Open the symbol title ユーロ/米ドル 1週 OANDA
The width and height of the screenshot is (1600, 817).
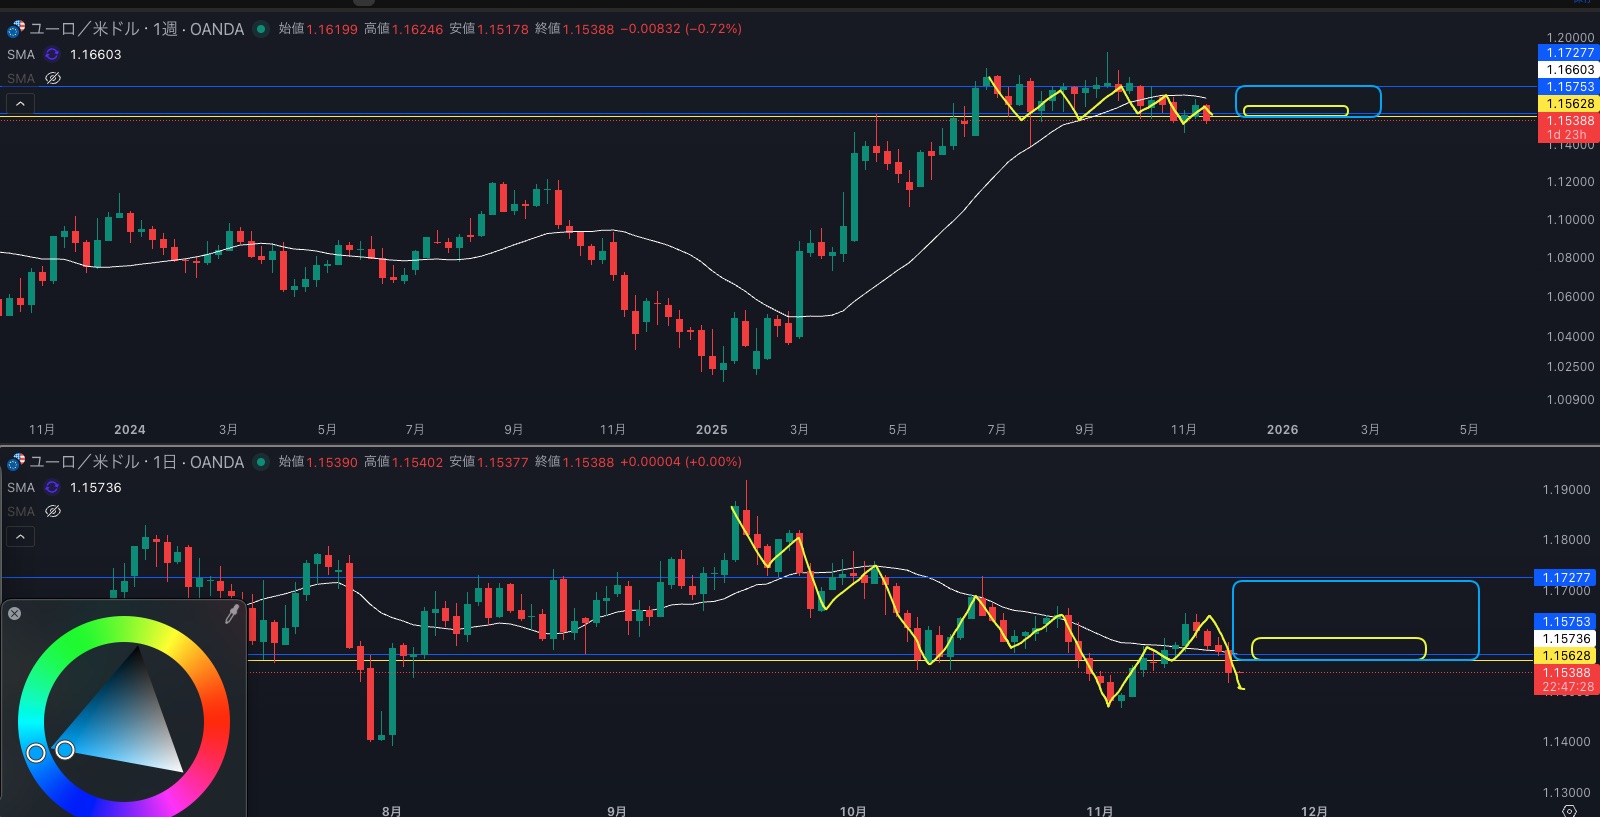pos(136,29)
